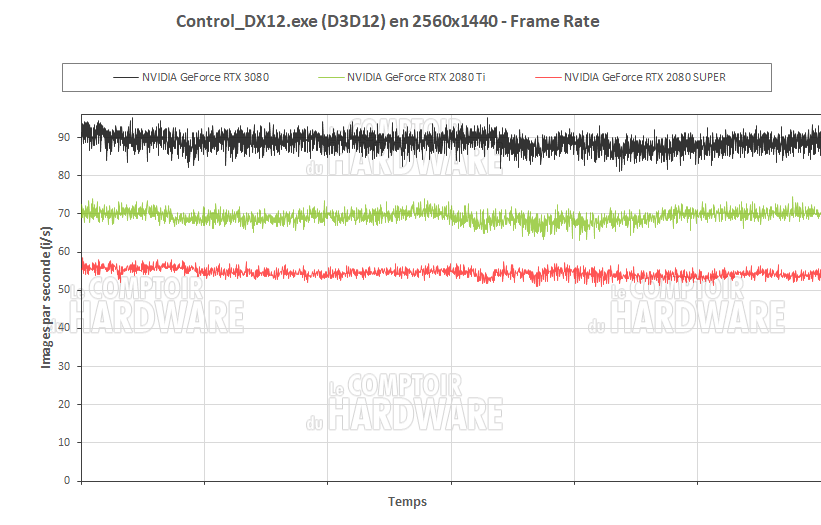Click the 60 y-axis tick label

[64, 252]
